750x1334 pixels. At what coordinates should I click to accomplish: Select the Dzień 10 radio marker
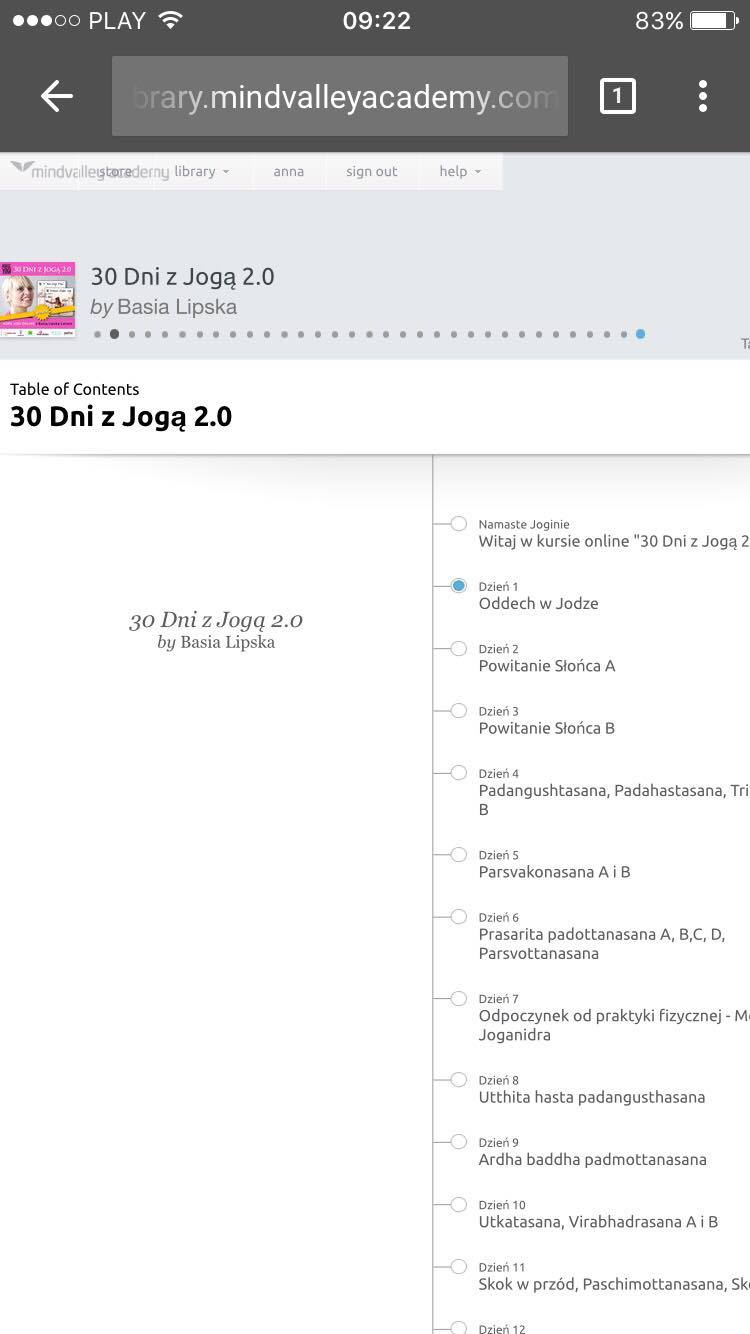click(458, 1204)
